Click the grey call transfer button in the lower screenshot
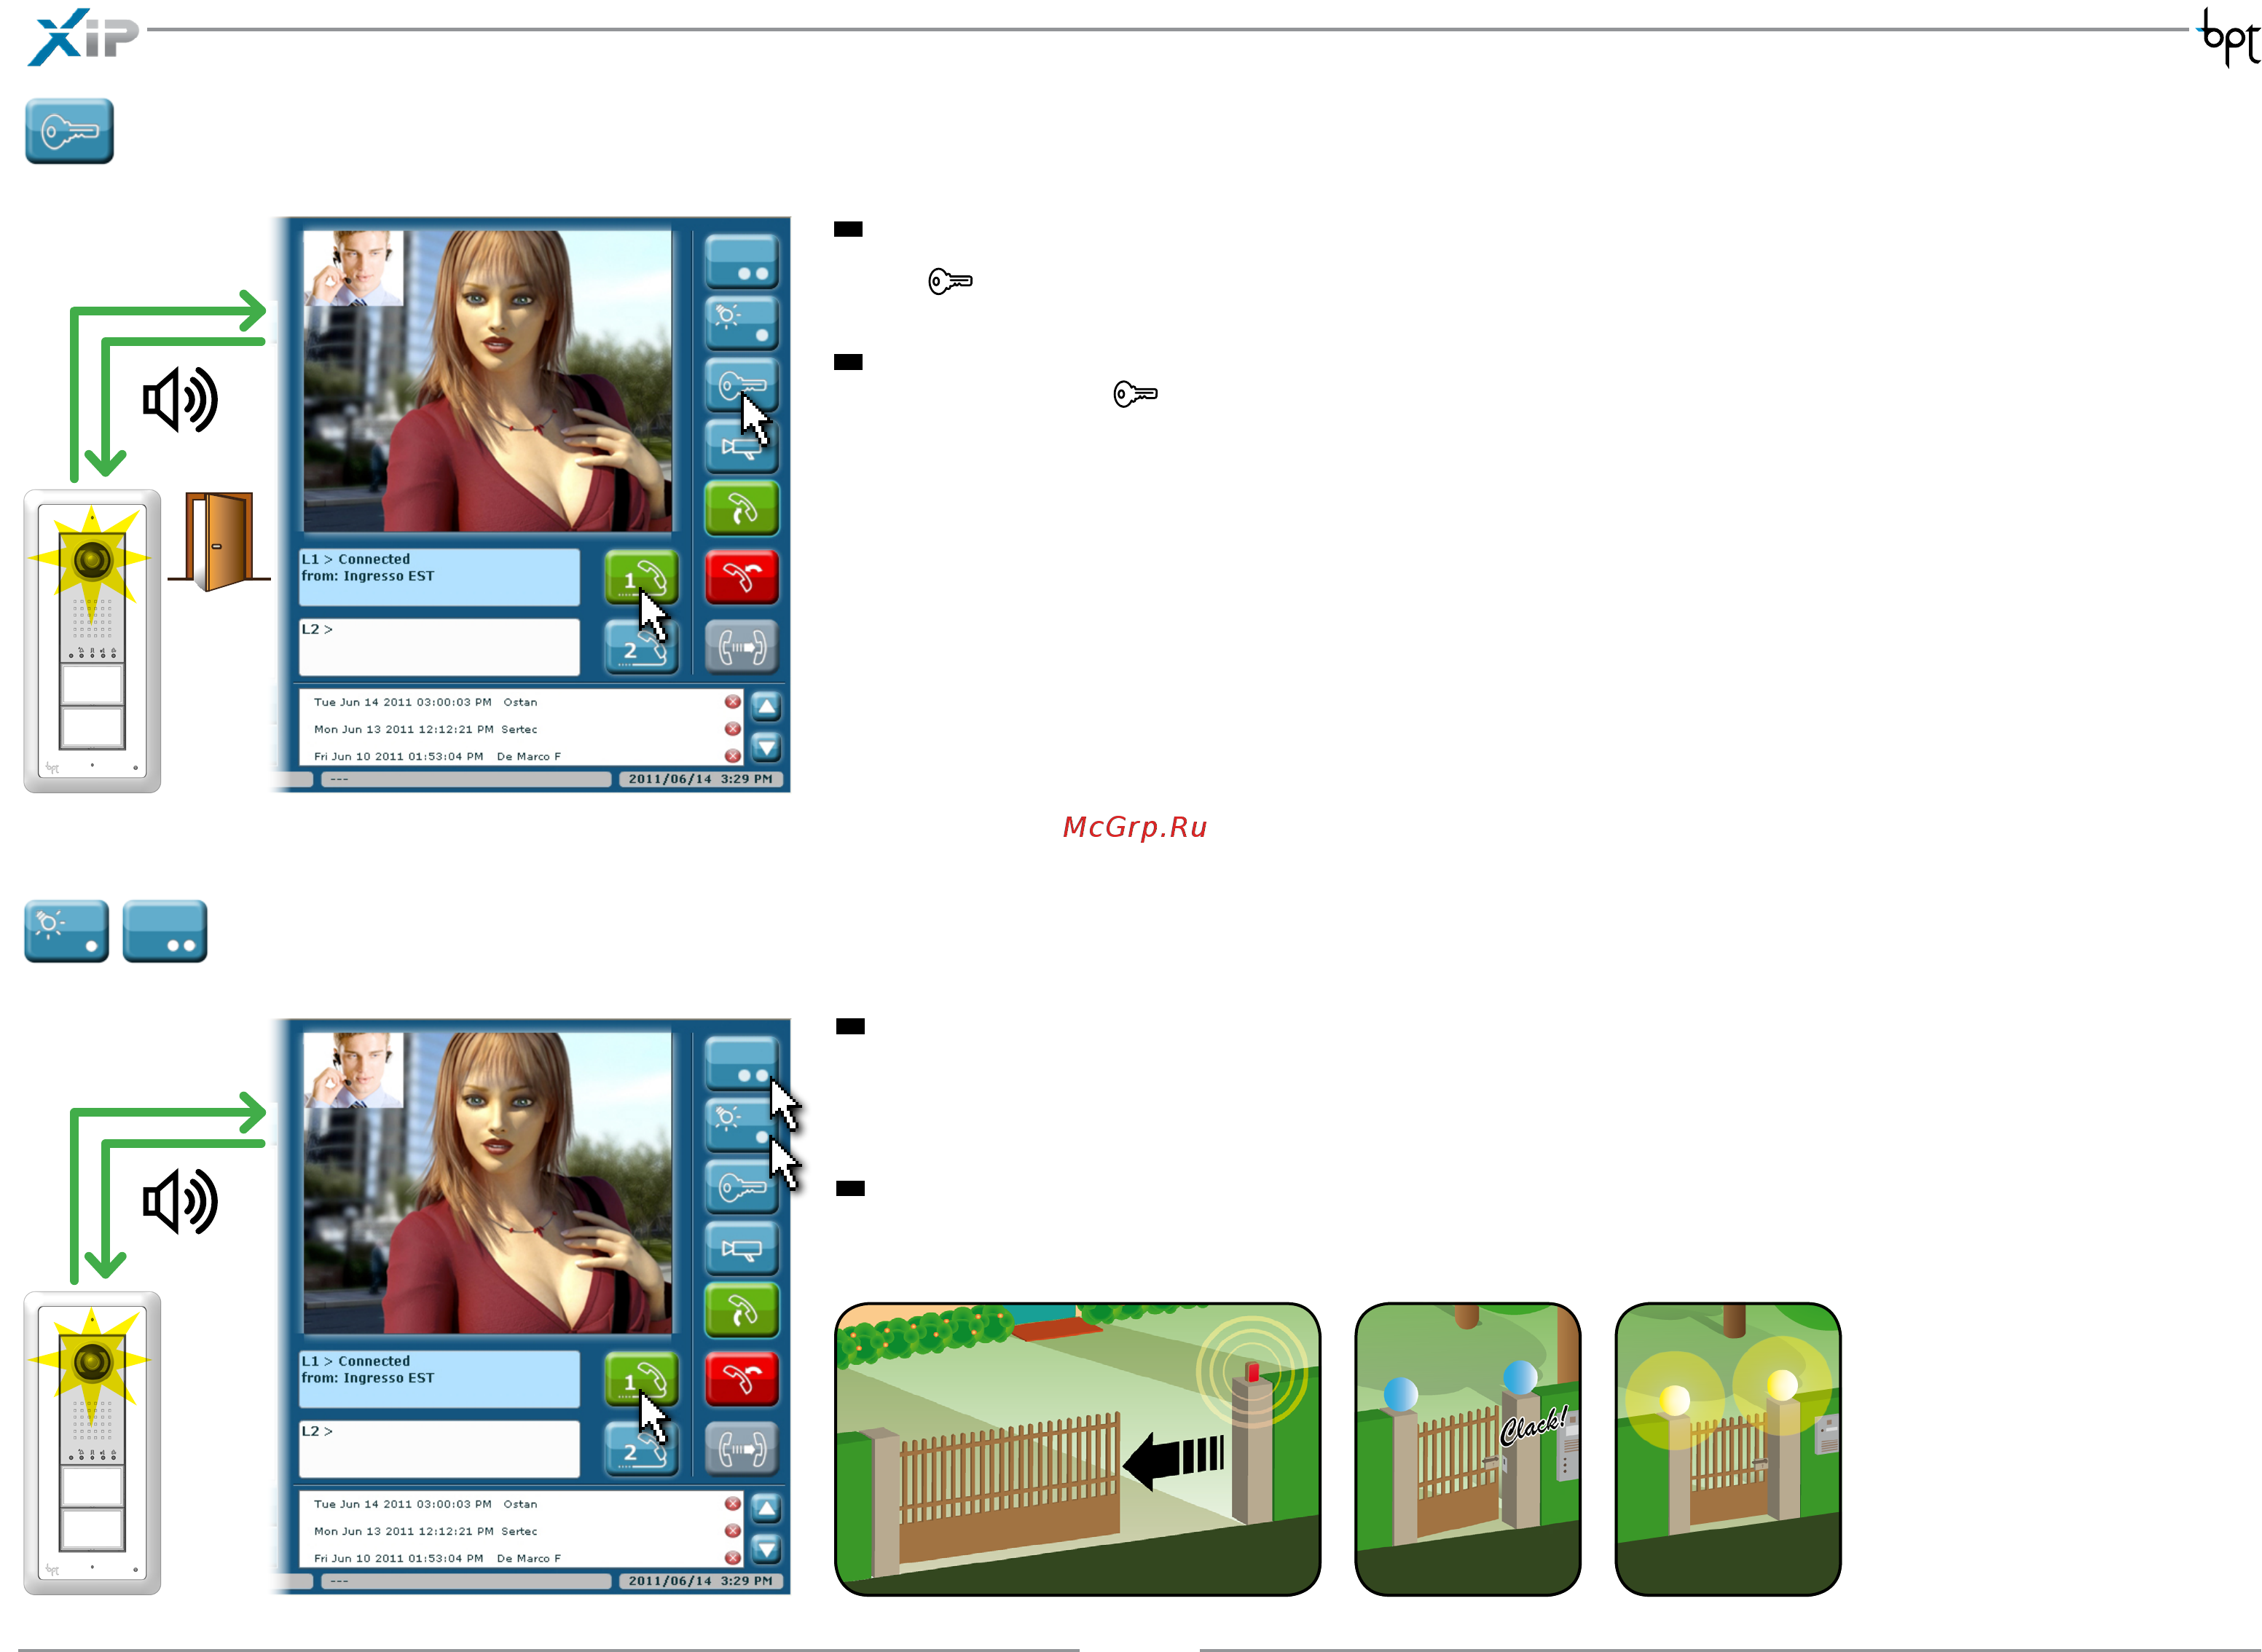2262x1652 pixels. click(x=741, y=1449)
